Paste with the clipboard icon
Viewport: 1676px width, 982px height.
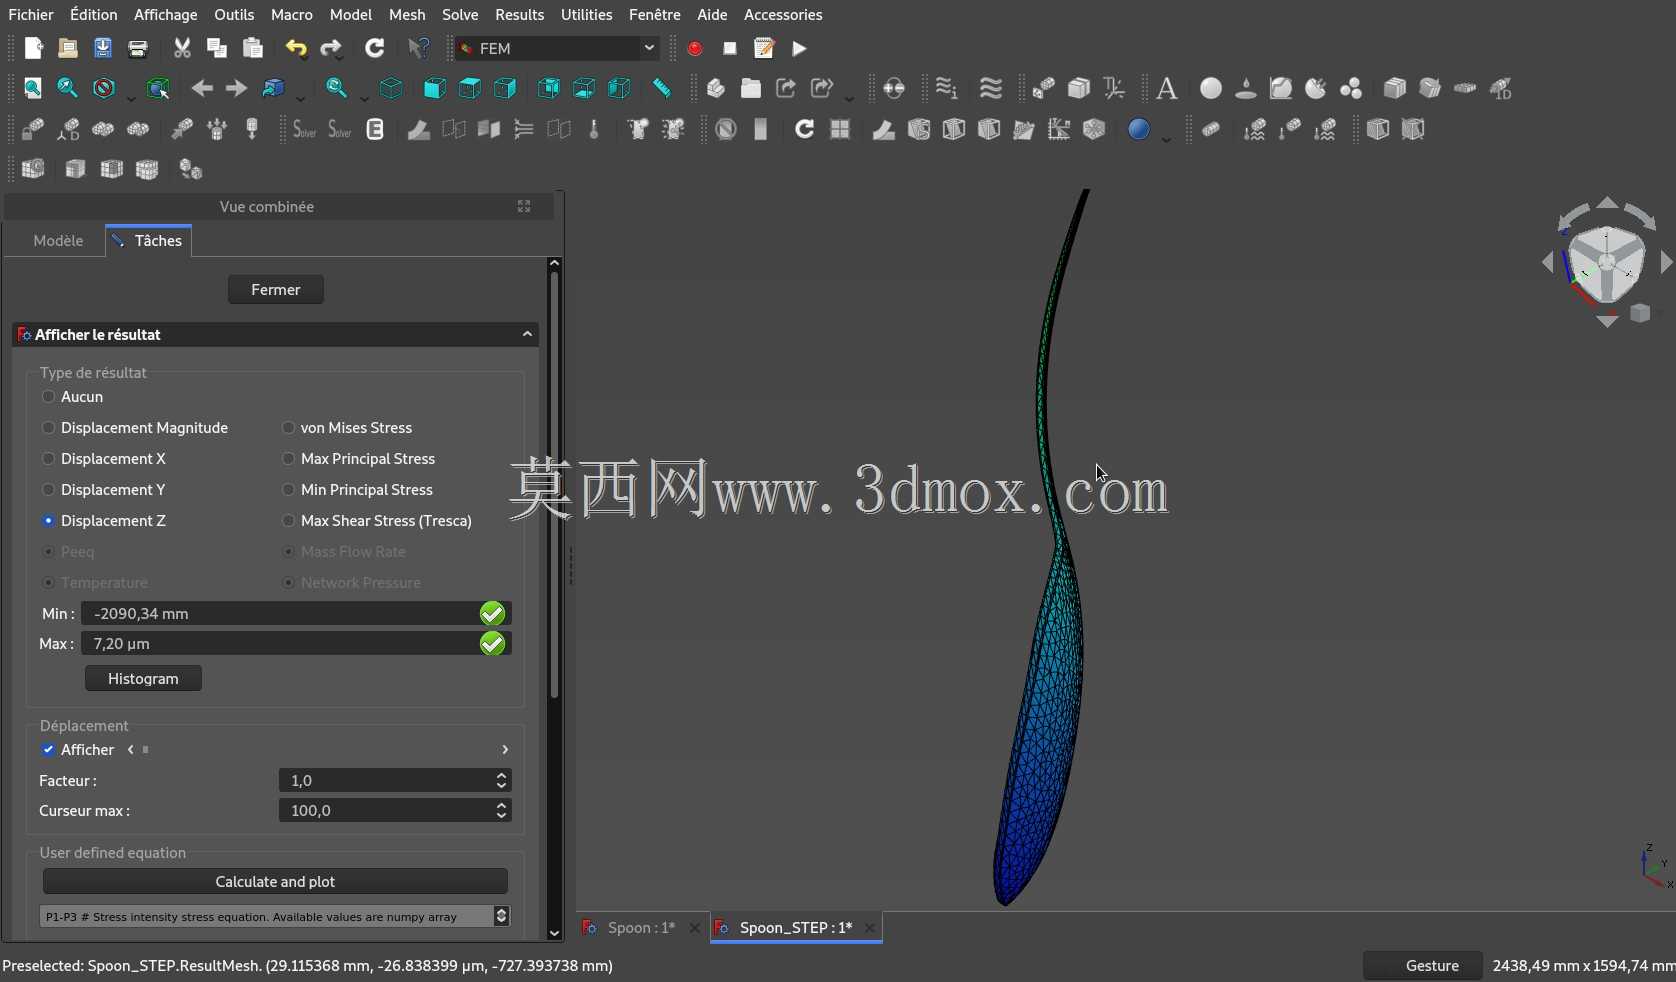[253, 48]
